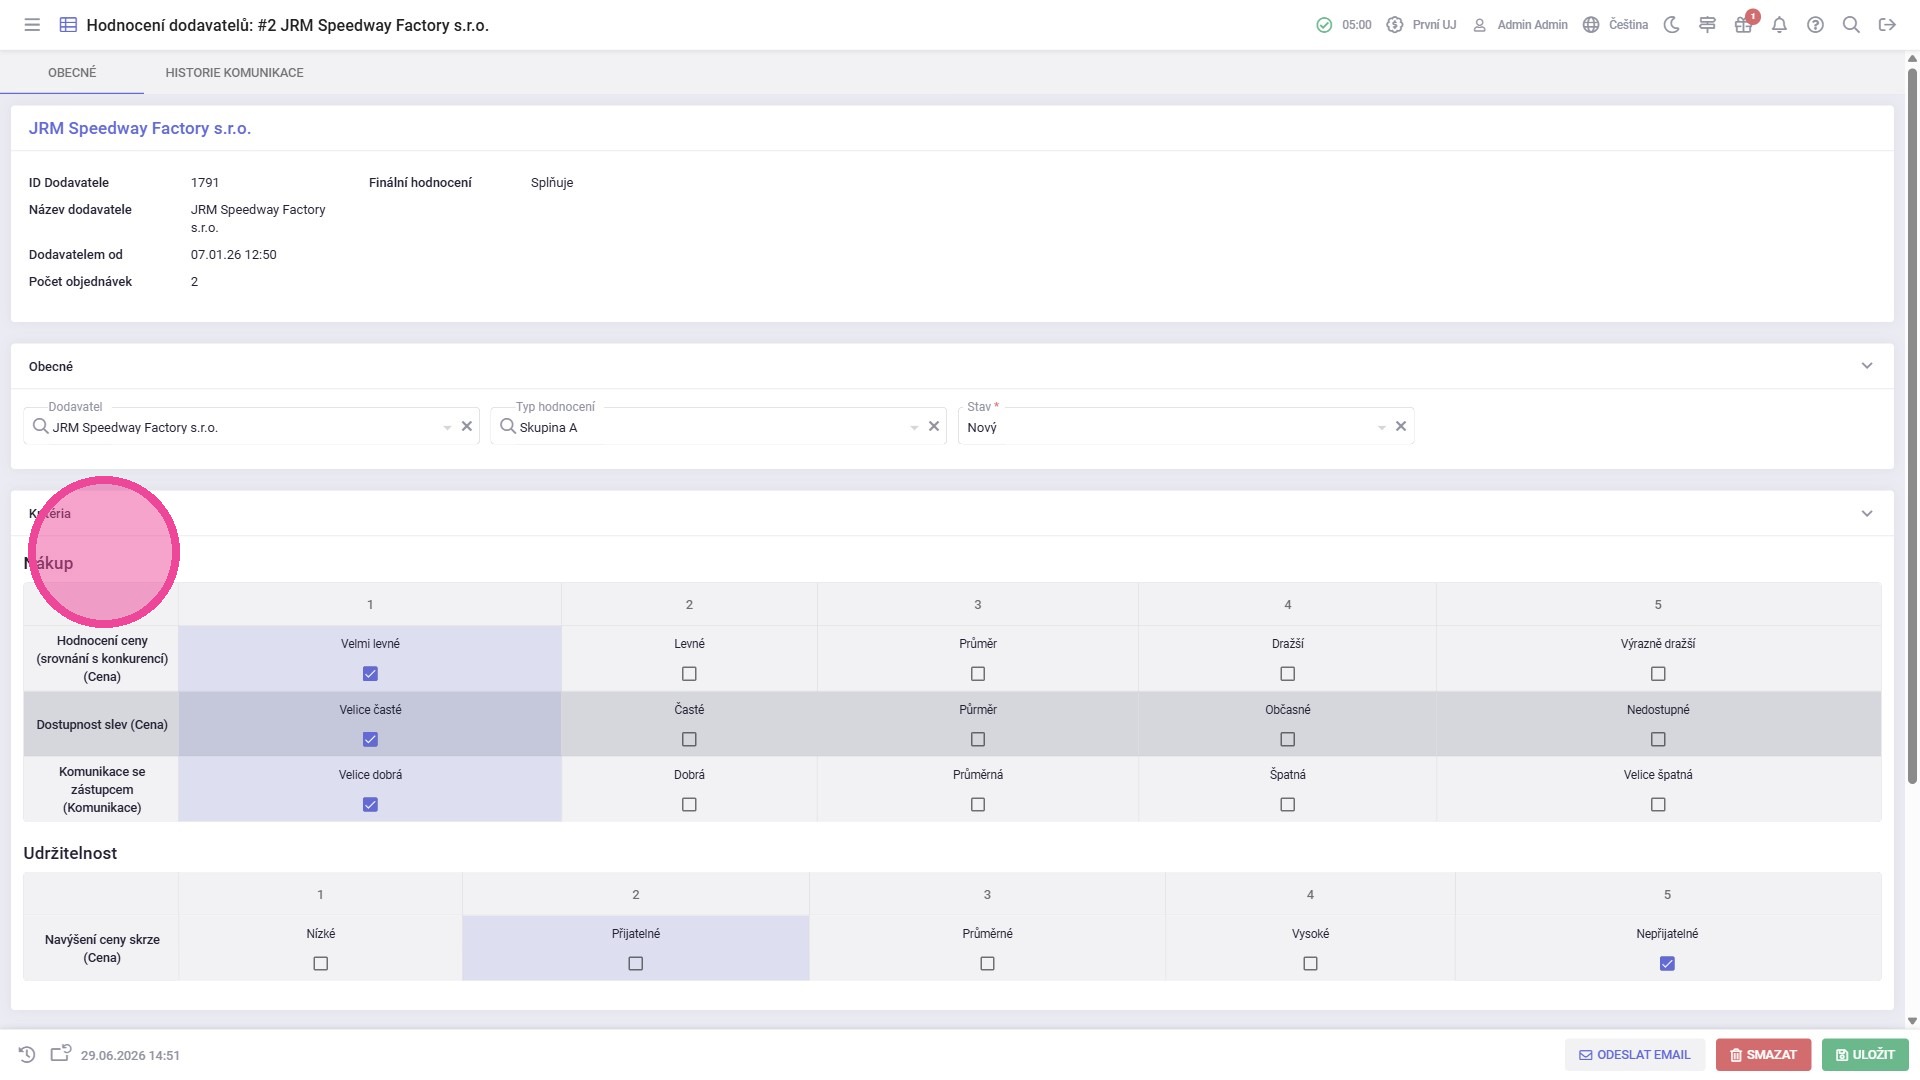Image resolution: width=1920 pixels, height=1080 pixels.
Task: Click the Průměrné label in Navýšení ceny row
Action: (x=987, y=934)
